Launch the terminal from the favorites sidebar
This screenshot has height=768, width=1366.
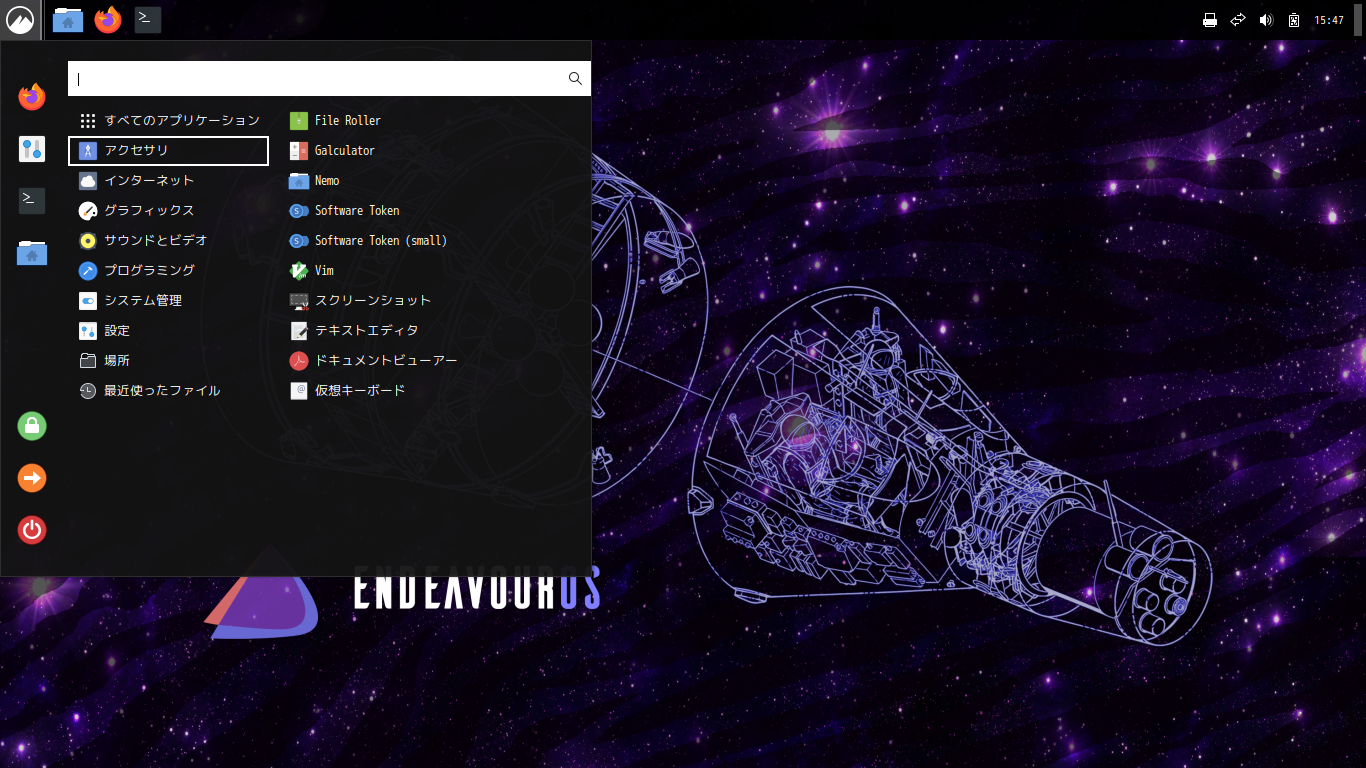pyautogui.click(x=32, y=201)
